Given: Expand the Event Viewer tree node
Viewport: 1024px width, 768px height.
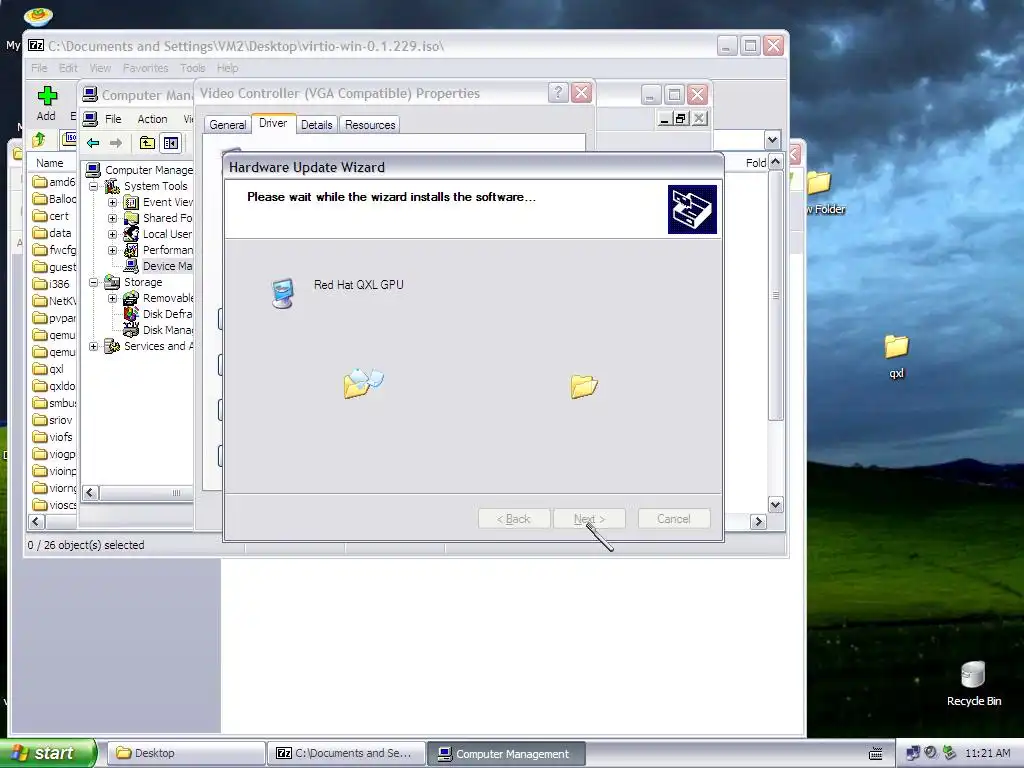Looking at the screenshot, I should point(112,202).
